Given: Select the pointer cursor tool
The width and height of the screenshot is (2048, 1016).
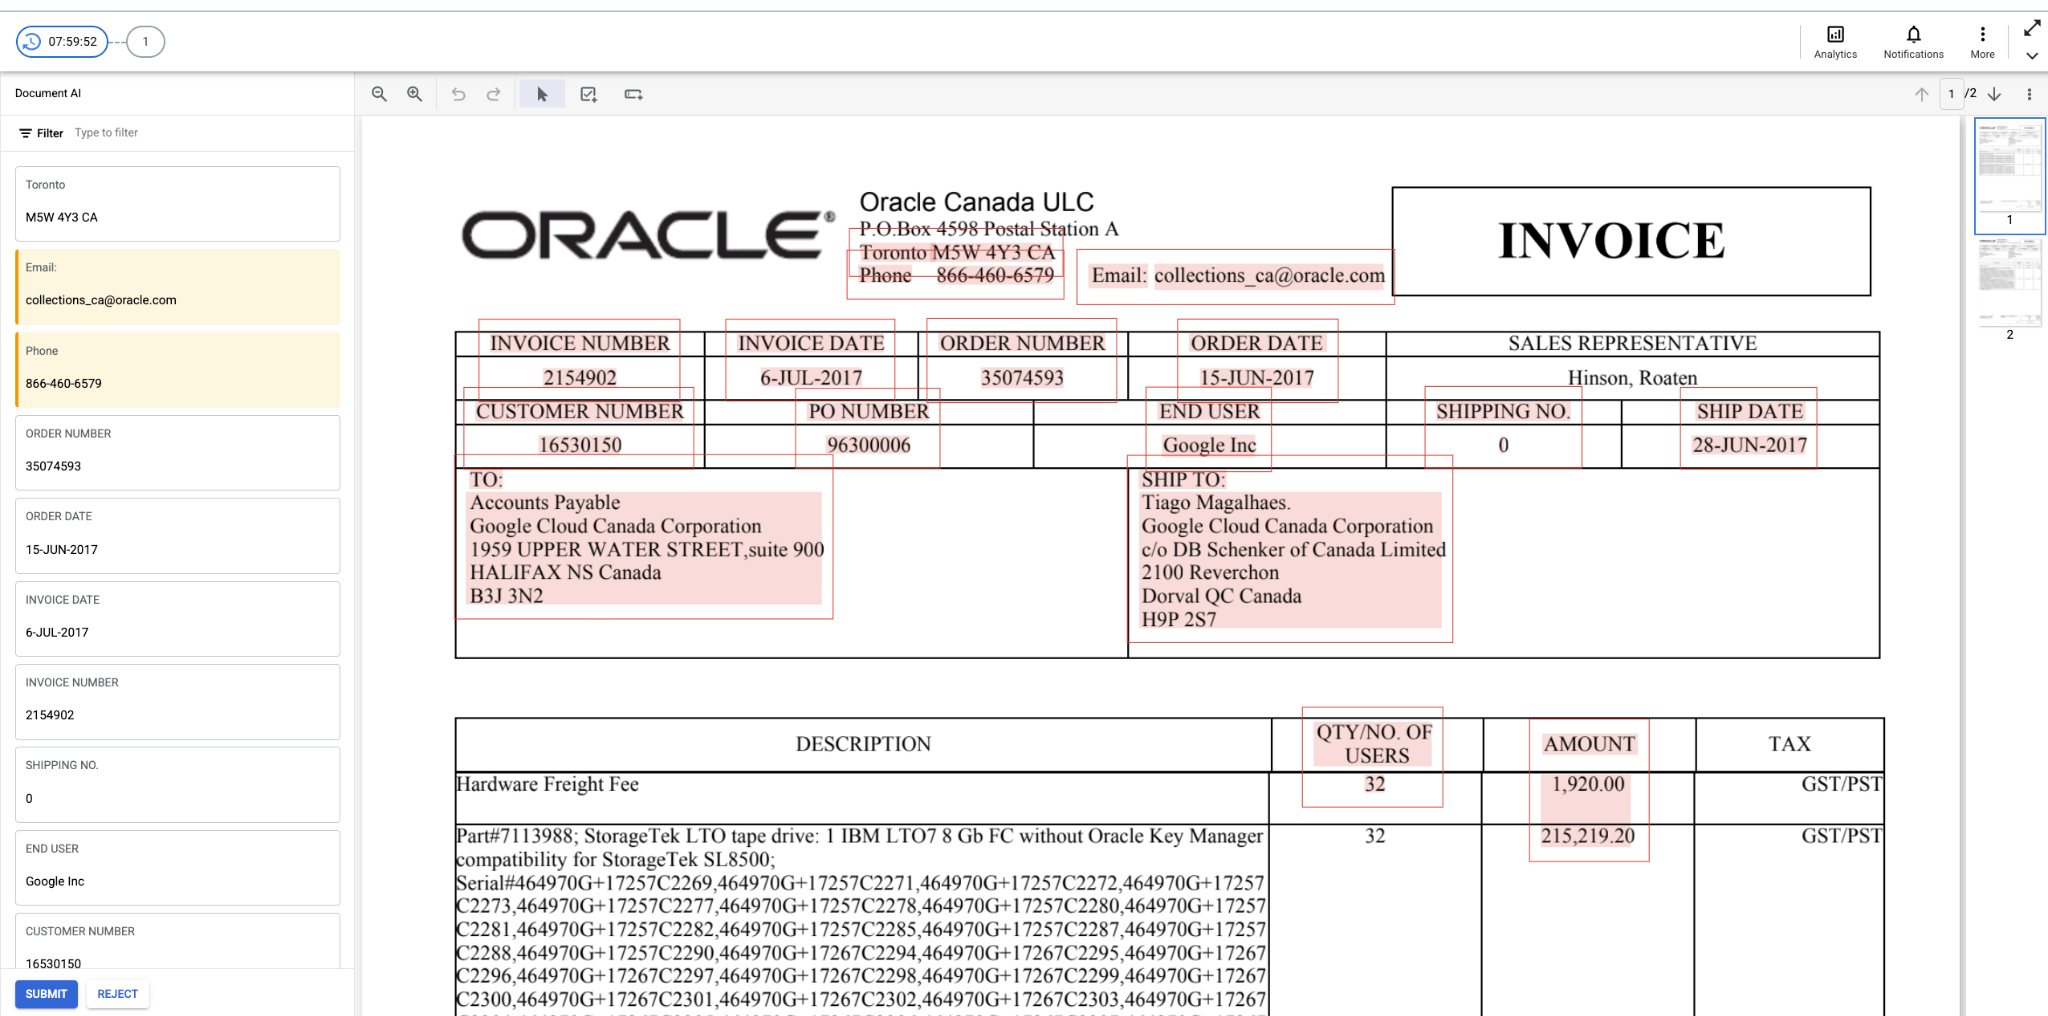Looking at the screenshot, I should 542,94.
